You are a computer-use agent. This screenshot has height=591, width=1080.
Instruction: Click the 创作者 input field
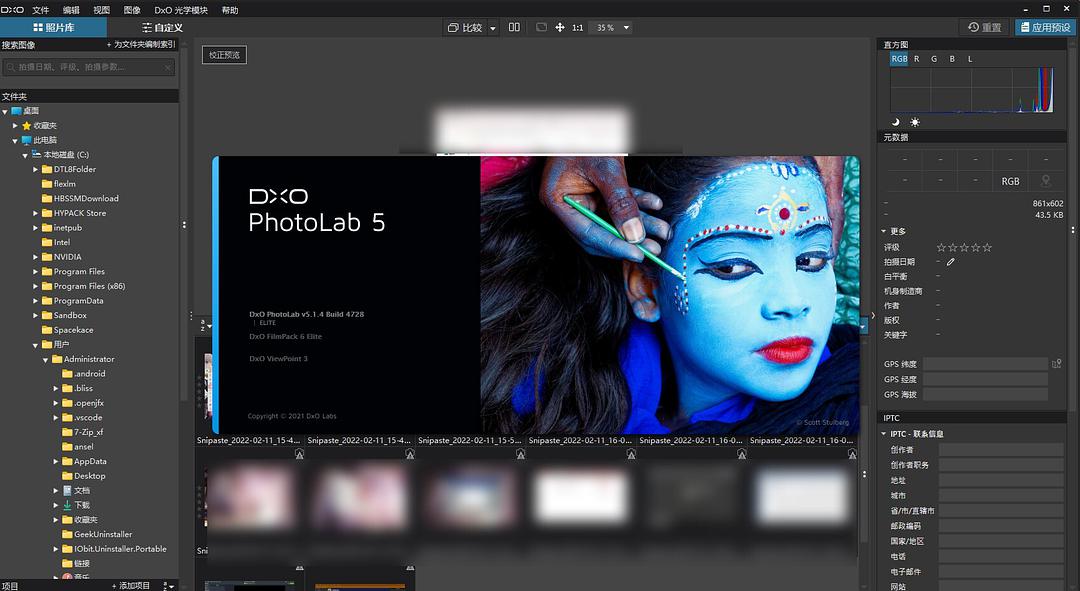[1001, 449]
